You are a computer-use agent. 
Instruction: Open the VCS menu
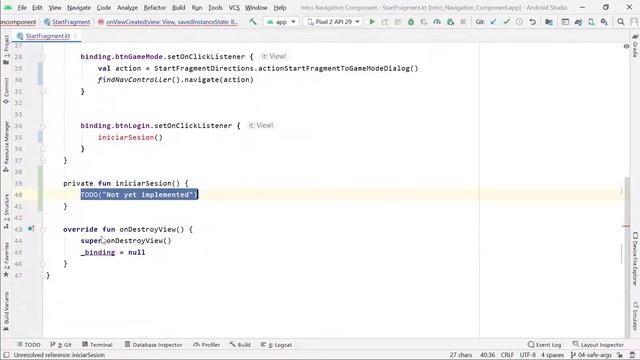(x=234, y=8)
